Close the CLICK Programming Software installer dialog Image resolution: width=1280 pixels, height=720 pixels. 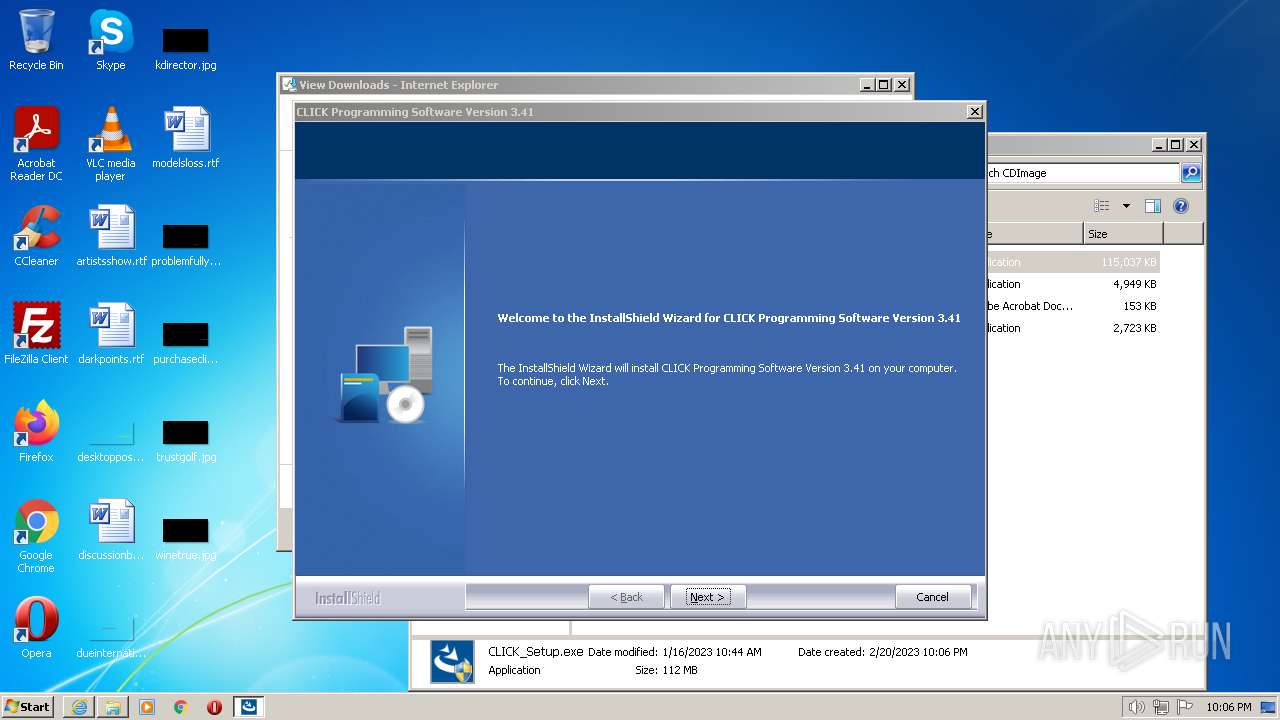pos(975,112)
